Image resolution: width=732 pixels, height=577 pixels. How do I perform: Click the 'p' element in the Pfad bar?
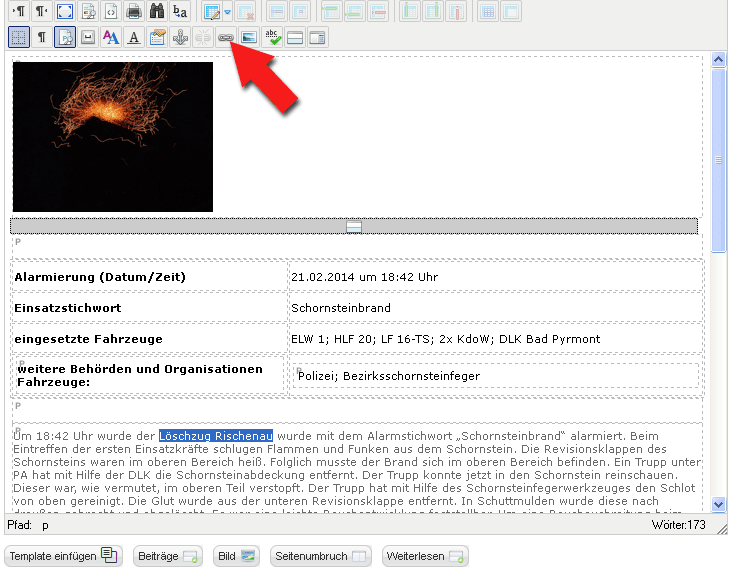(45, 525)
